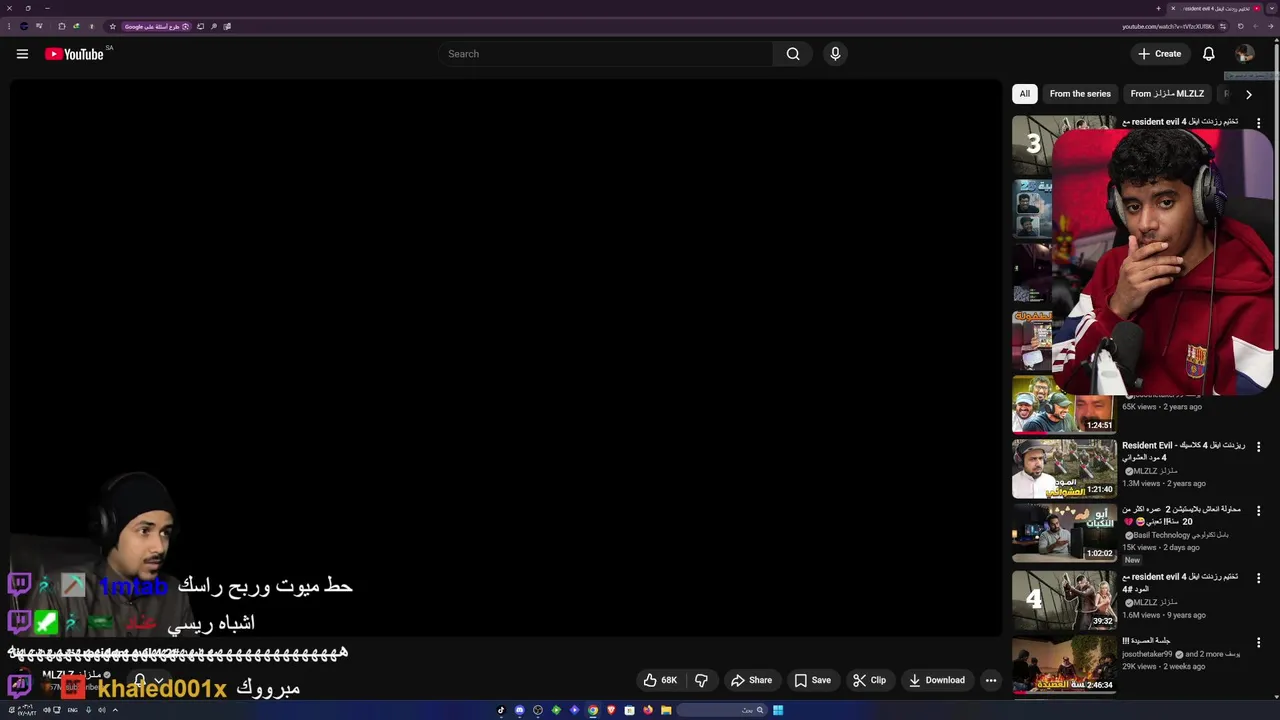Click the Windows taskbar search box
Viewport: 1280px width, 720px height.
(x=722, y=710)
